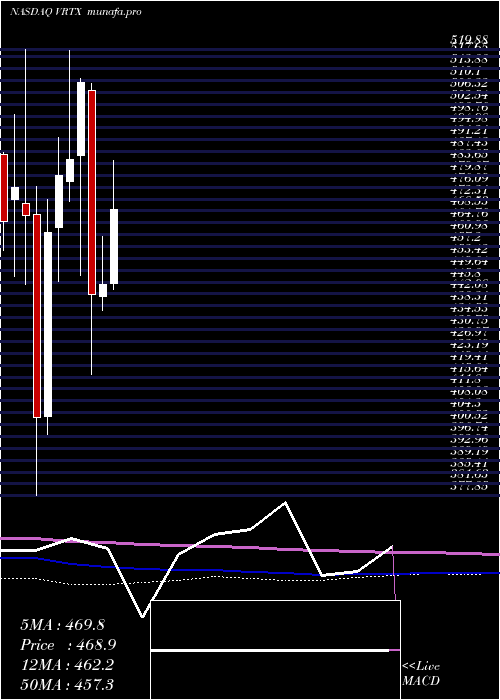
Task: Click the 457.2 price axis label
Action: point(465,239)
